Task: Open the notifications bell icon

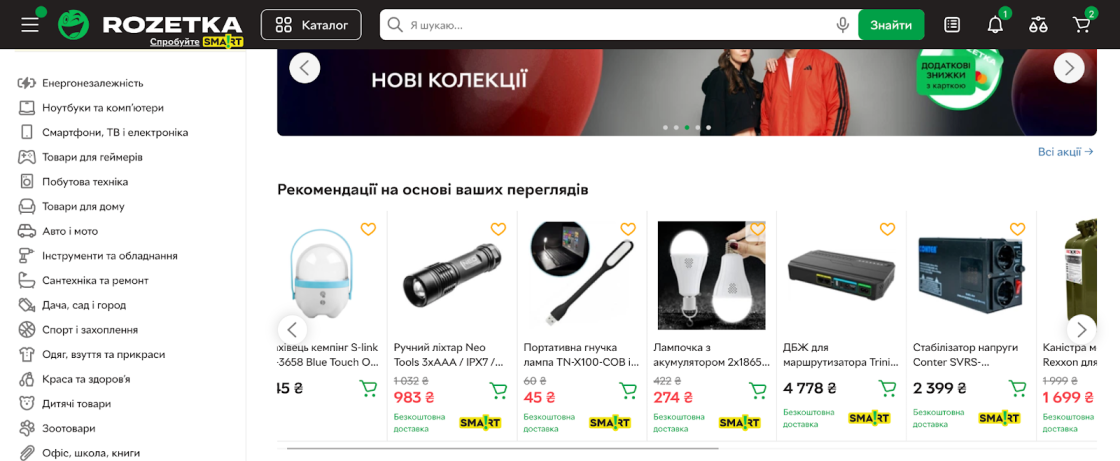Action: (x=995, y=25)
